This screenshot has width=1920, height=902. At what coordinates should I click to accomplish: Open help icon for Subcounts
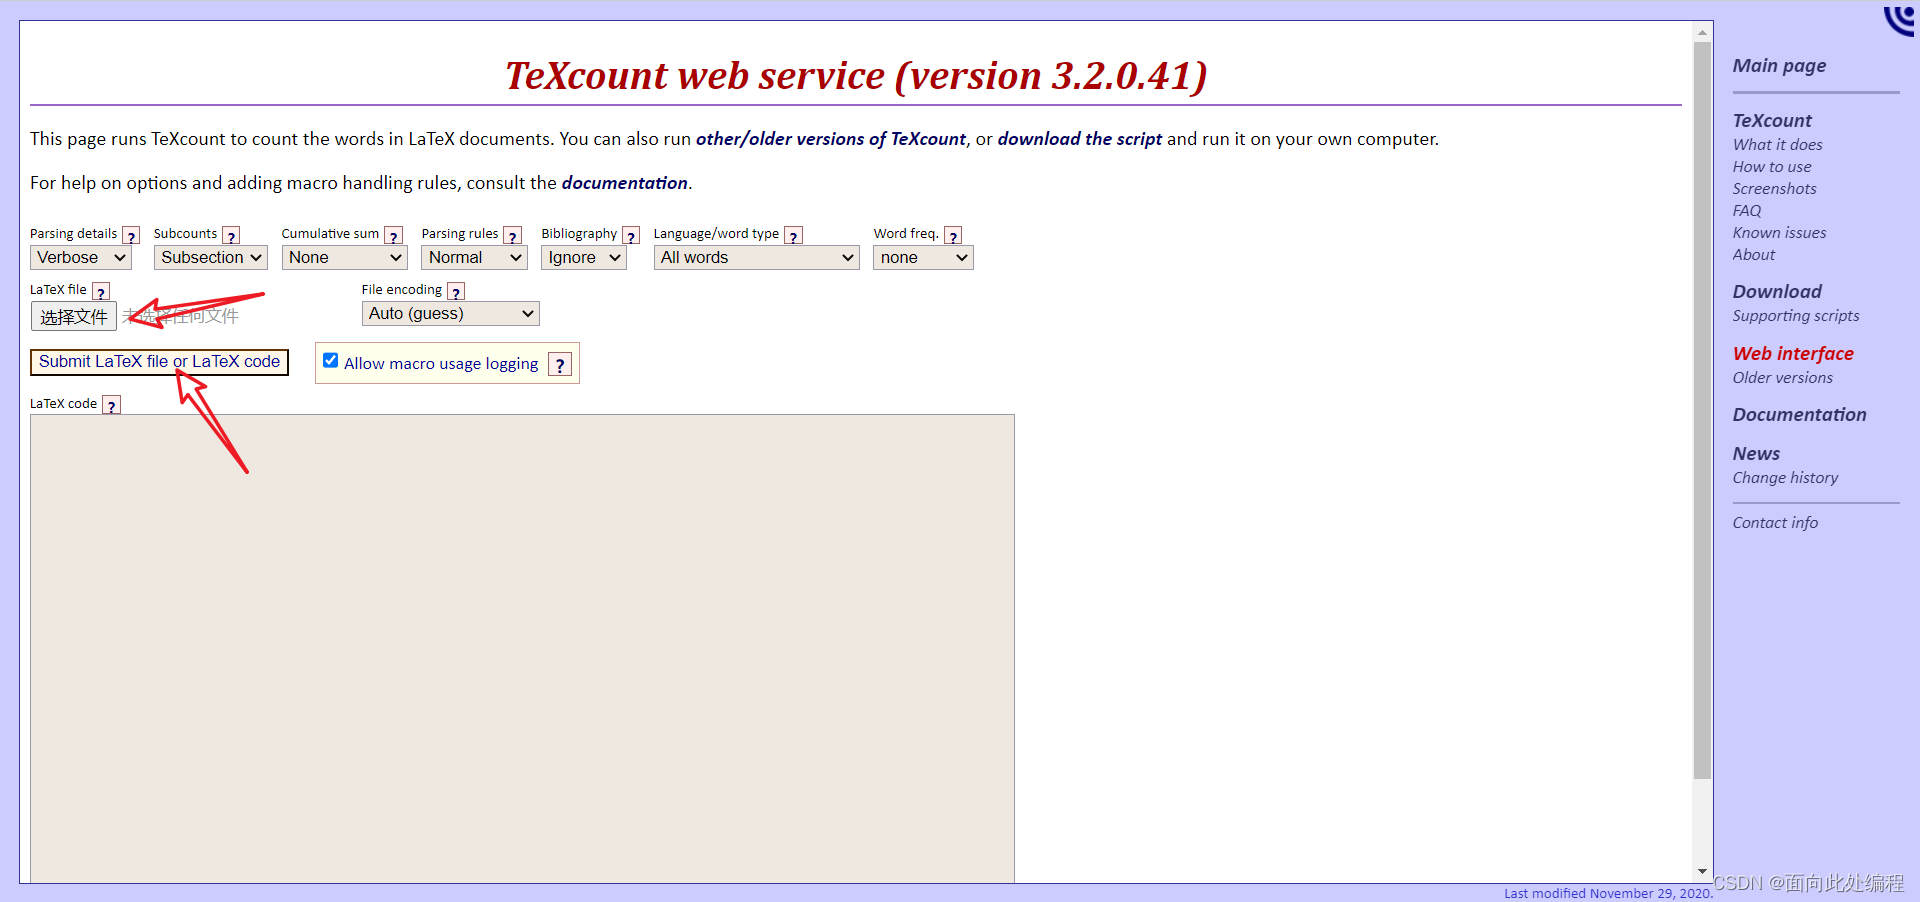231,236
